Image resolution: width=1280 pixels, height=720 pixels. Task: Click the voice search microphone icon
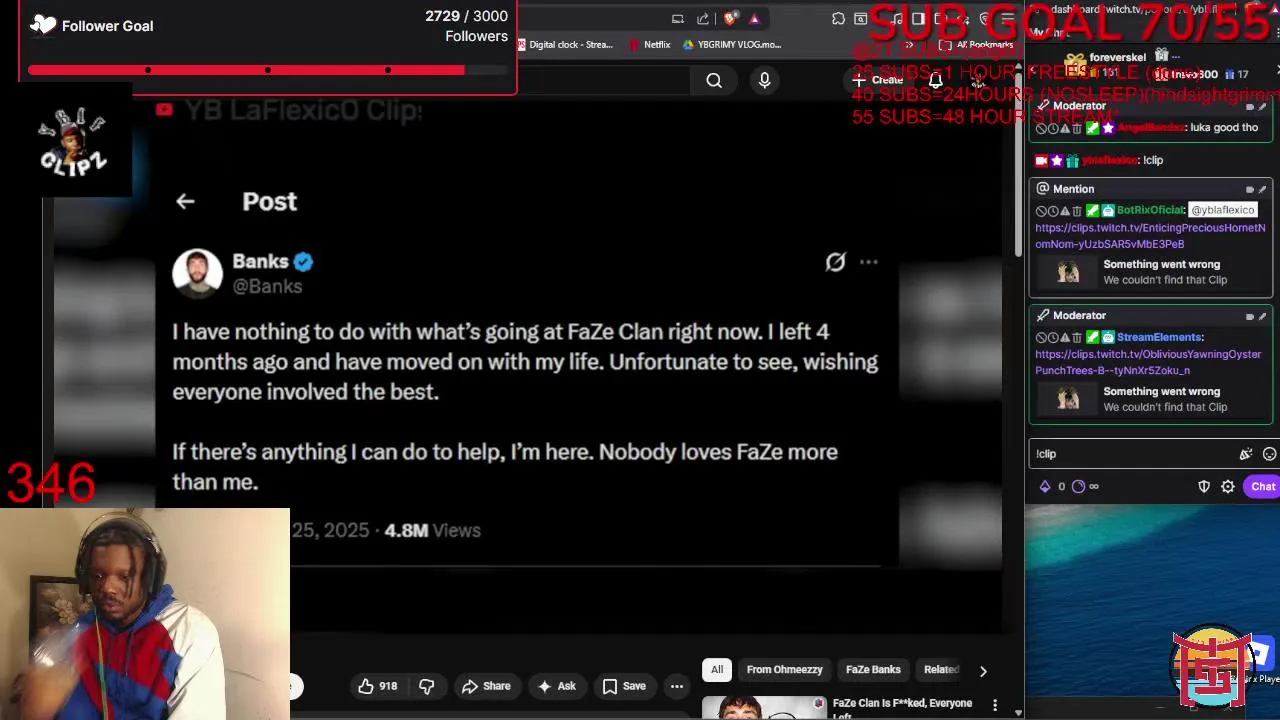pyautogui.click(x=764, y=81)
